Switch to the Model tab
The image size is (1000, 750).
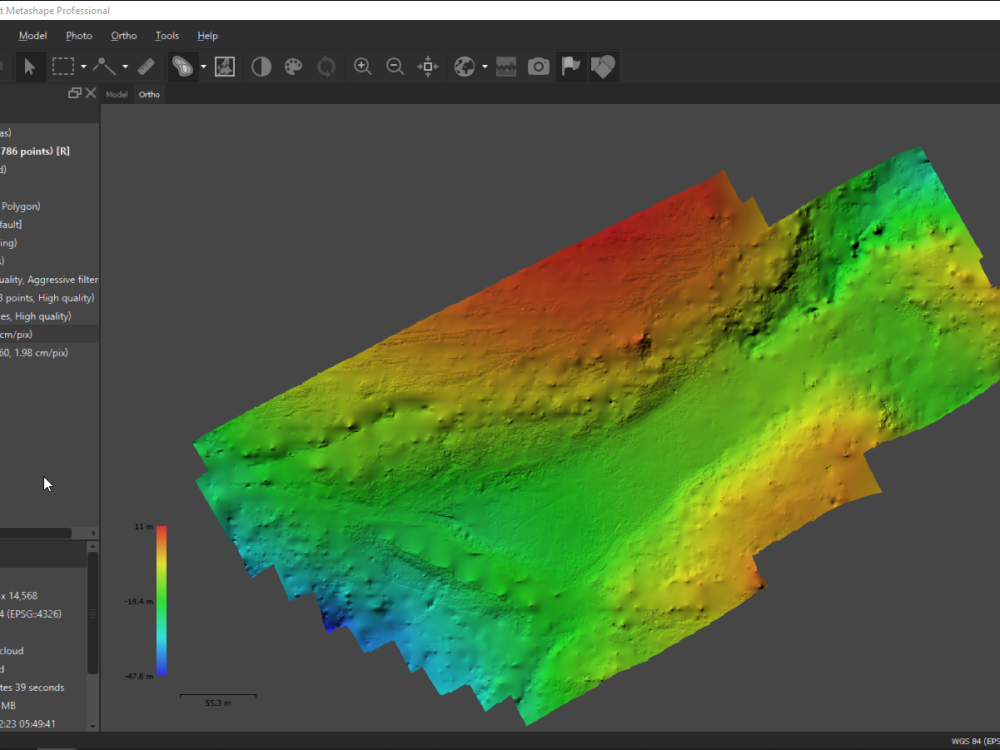click(x=116, y=94)
